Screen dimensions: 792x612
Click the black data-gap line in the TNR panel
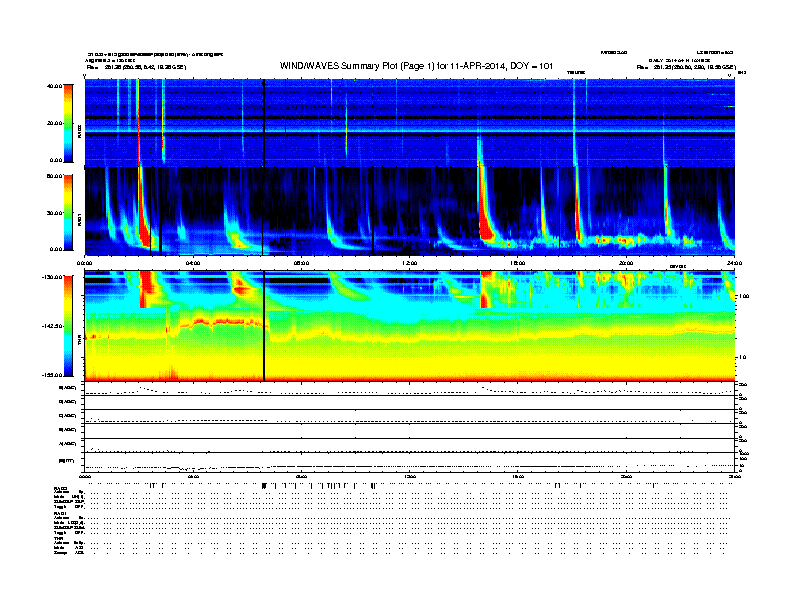click(264, 326)
